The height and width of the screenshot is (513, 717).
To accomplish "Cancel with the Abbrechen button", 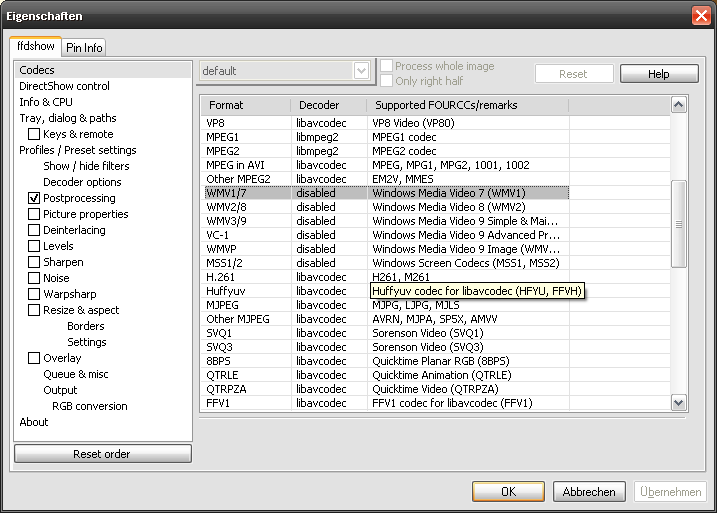I will (589, 492).
